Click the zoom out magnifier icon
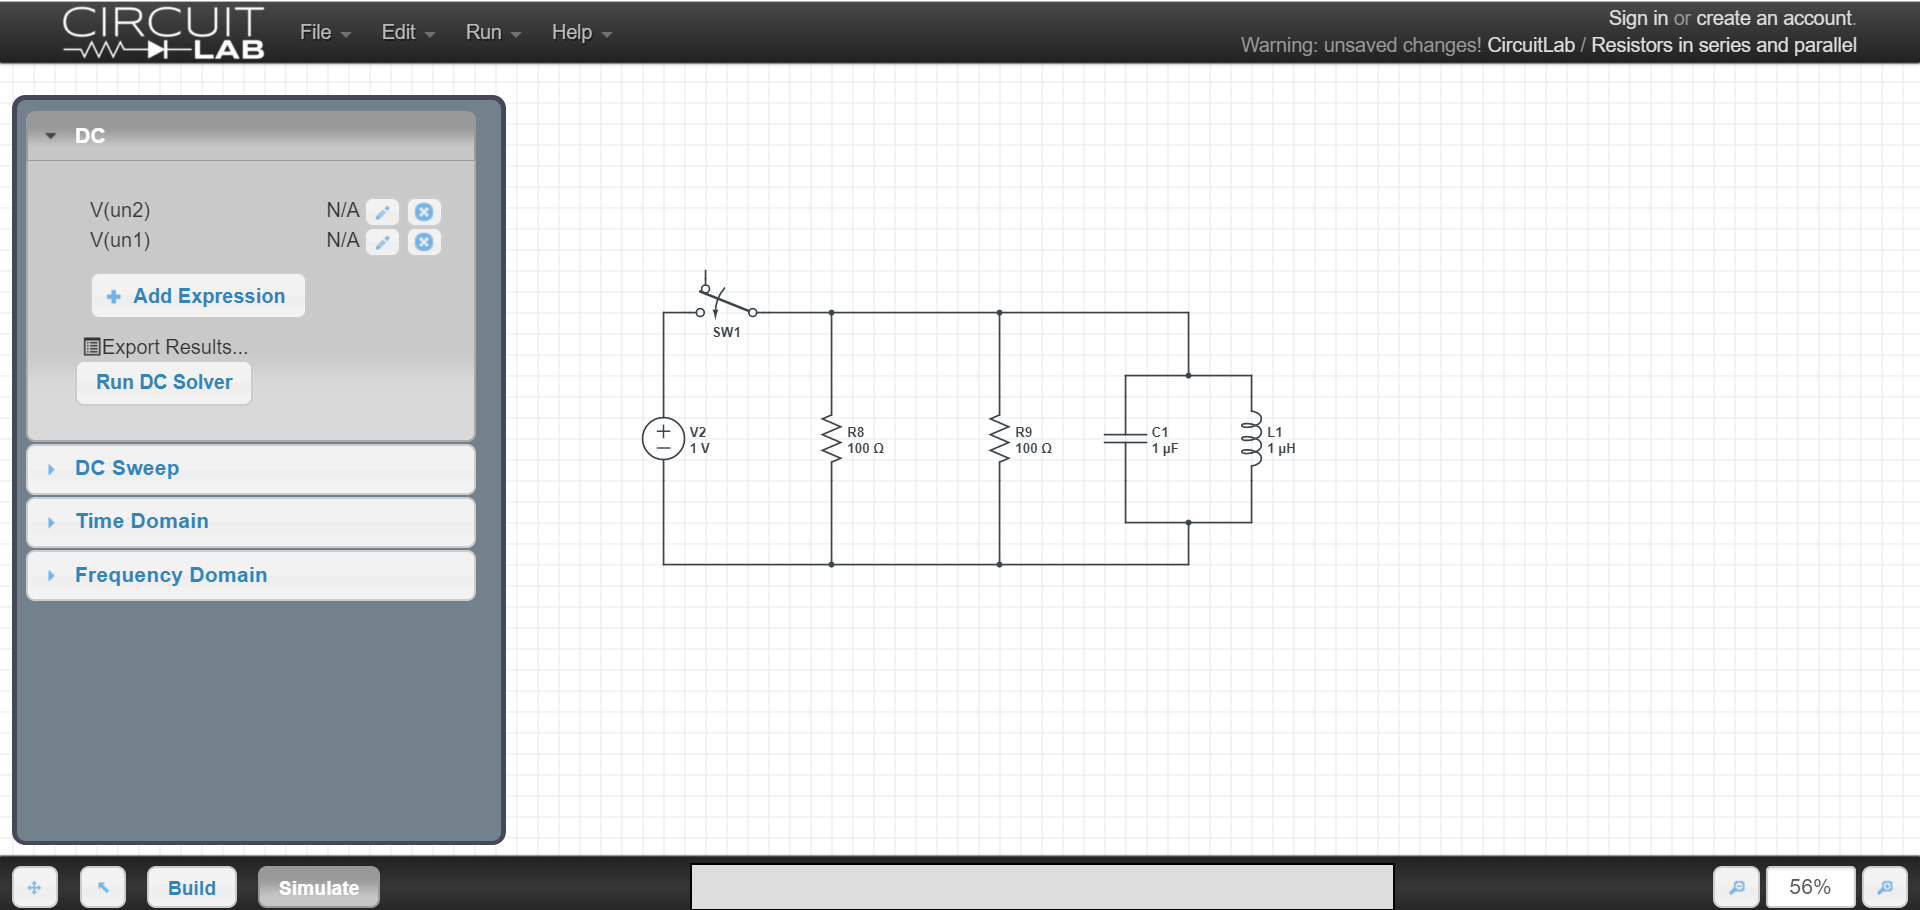The width and height of the screenshot is (1920, 910). [1737, 887]
